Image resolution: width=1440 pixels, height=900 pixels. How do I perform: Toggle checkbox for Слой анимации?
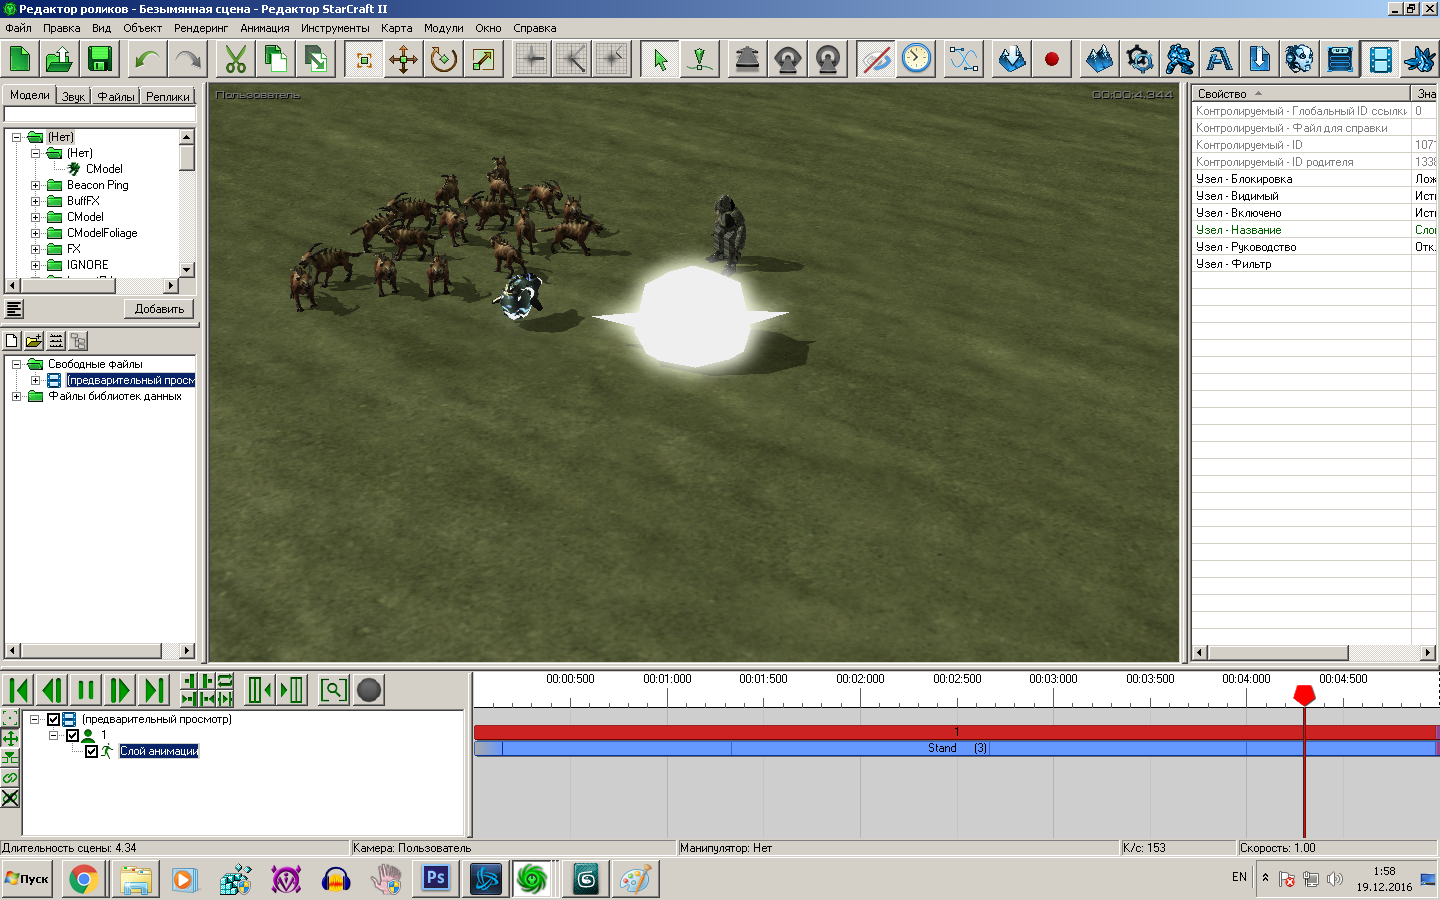click(x=92, y=751)
